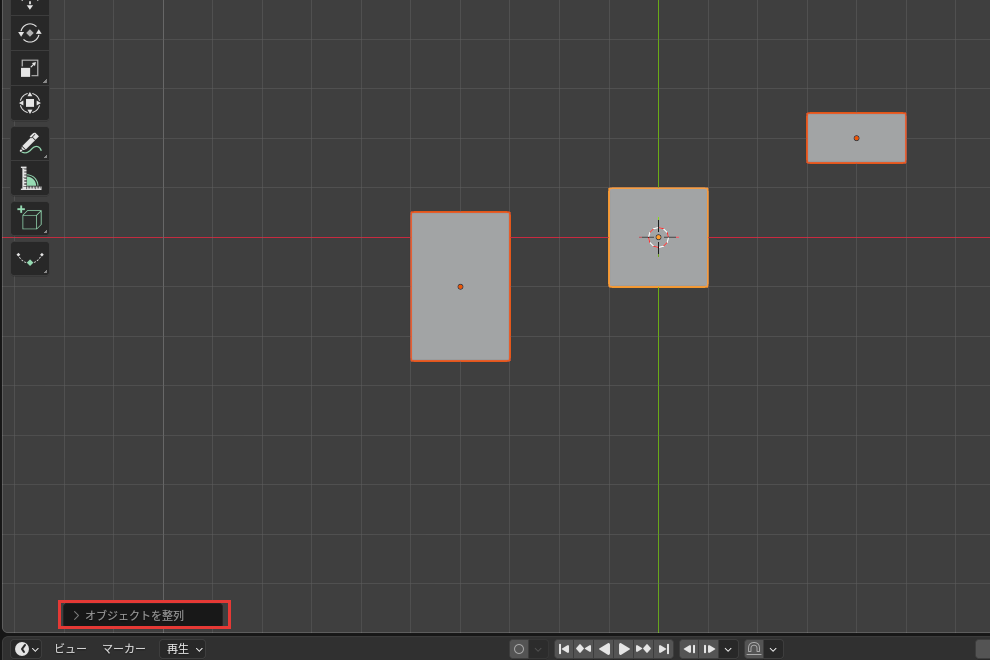
Task: Select the Annotate pencil tool
Action: point(30,143)
